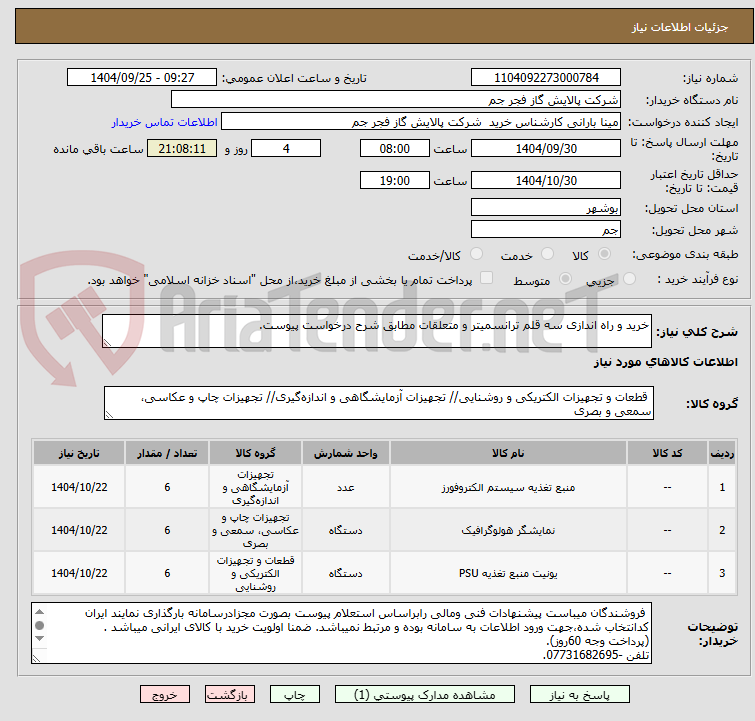Click scroll-down arrow in buyer notes box
This screenshot has width=755, height=721.
coord(39,639)
